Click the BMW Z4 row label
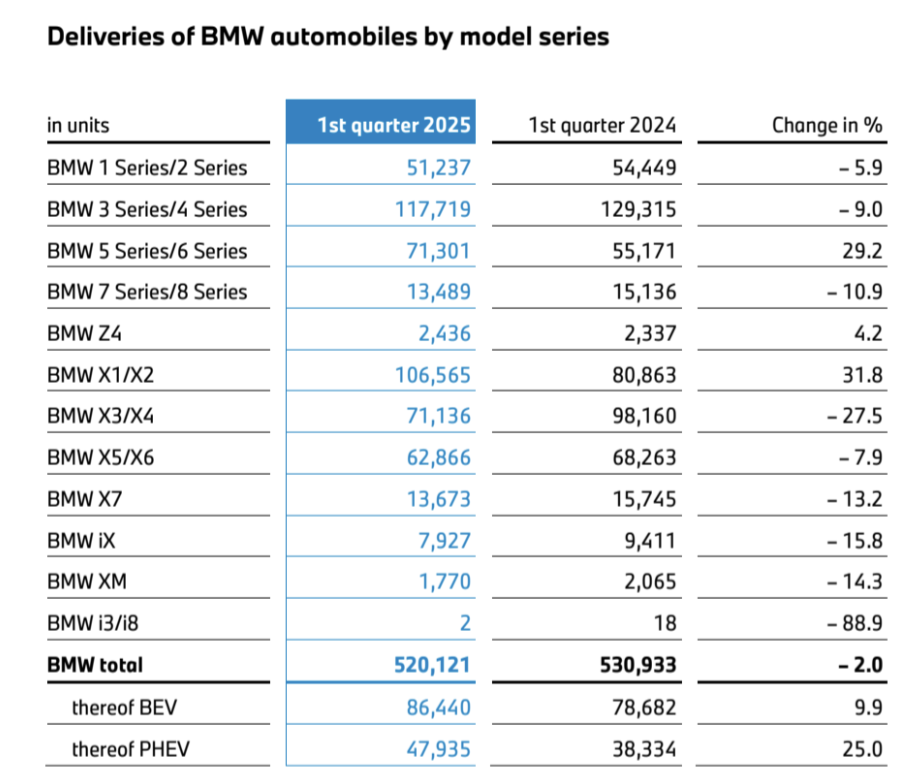Image resolution: width=908 pixels, height=780 pixels. tap(85, 334)
